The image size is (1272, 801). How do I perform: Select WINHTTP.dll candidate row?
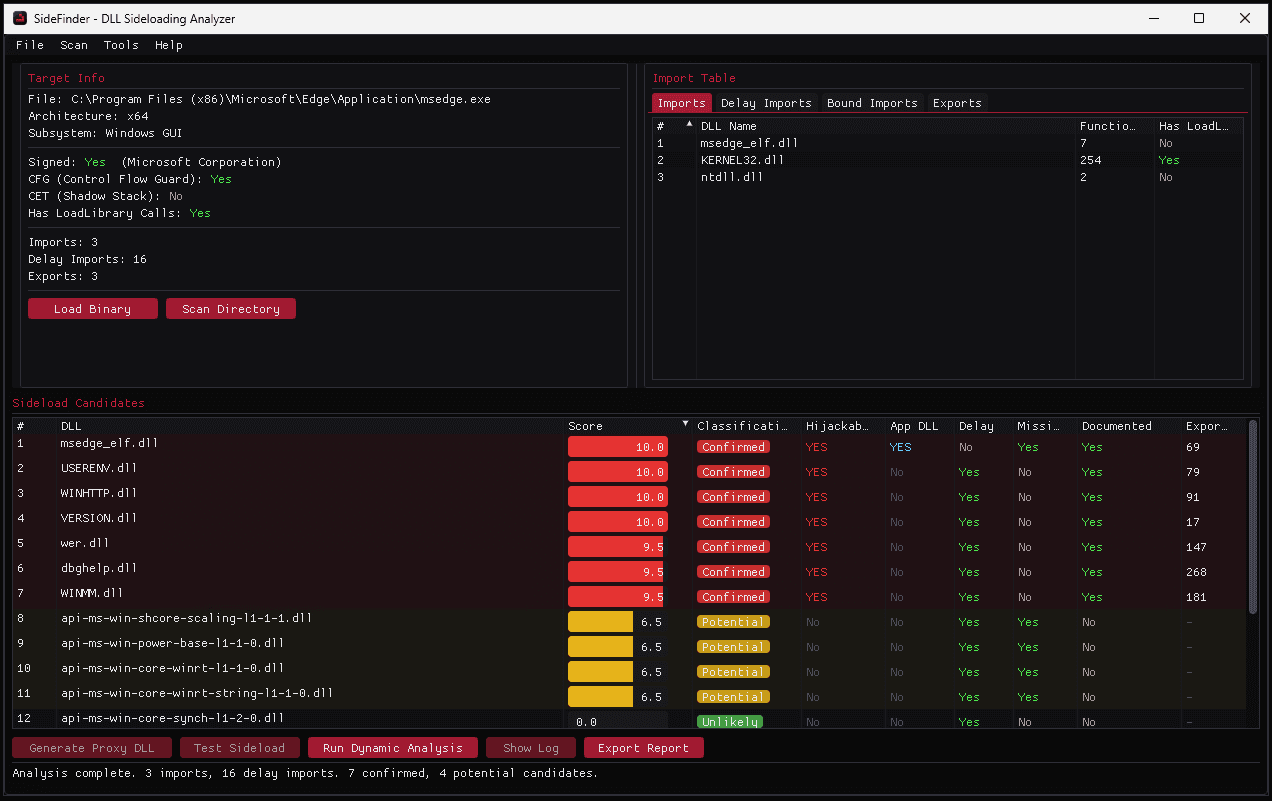(x=630, y=497)
